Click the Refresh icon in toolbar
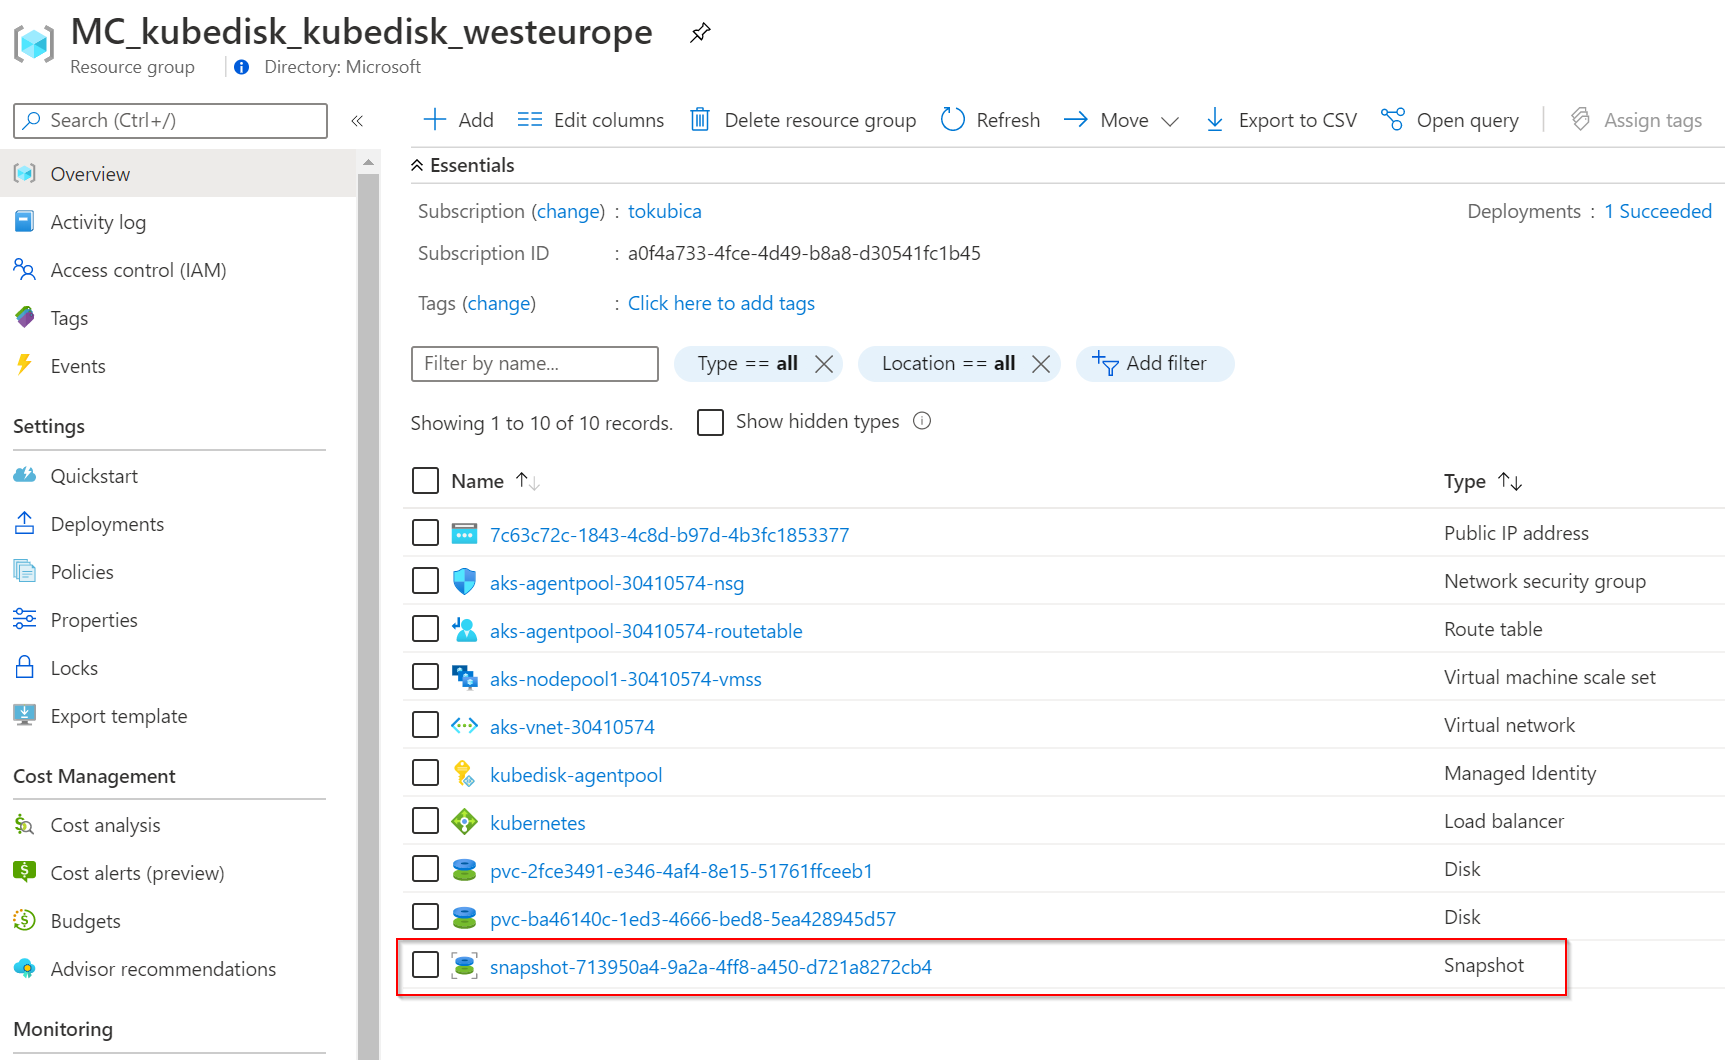The height and width of the screenshot is (1060, 1725). 953,120
